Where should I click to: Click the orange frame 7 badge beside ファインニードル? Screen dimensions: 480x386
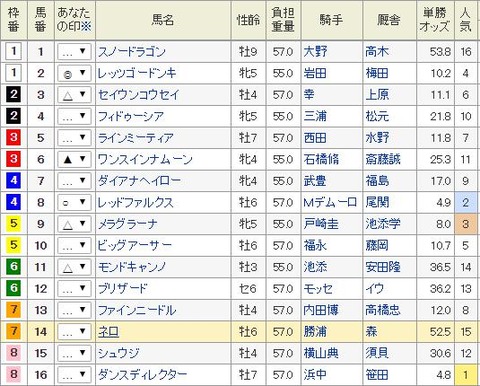pos(13,310)
